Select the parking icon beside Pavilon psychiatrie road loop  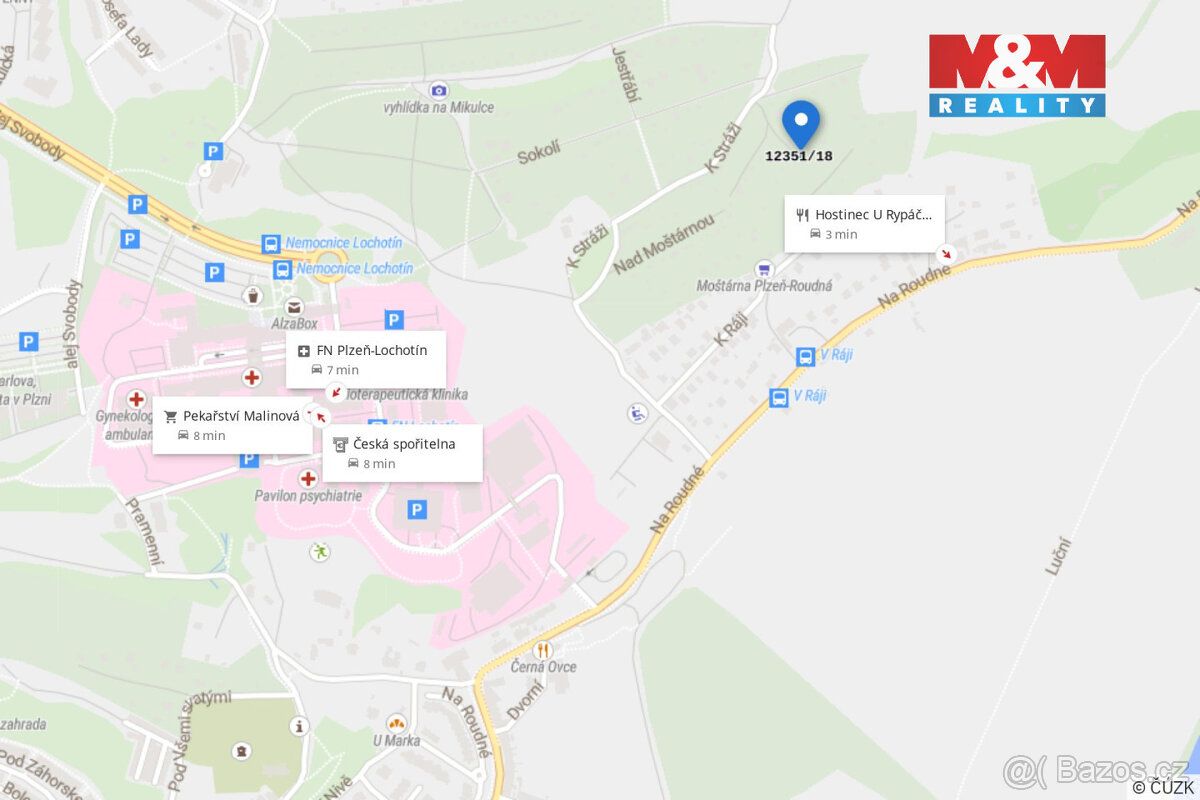click(417, 510)
